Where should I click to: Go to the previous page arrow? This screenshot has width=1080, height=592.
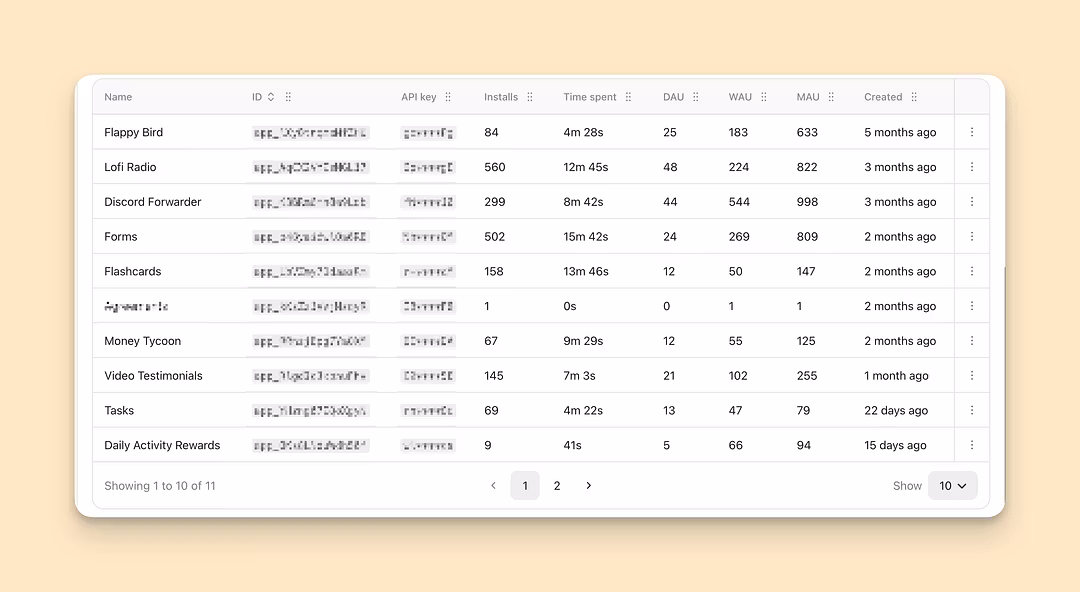point(493,486)
